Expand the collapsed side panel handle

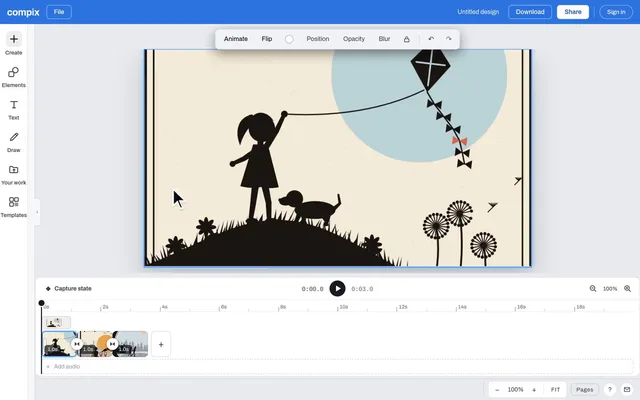tap(37, 212)
